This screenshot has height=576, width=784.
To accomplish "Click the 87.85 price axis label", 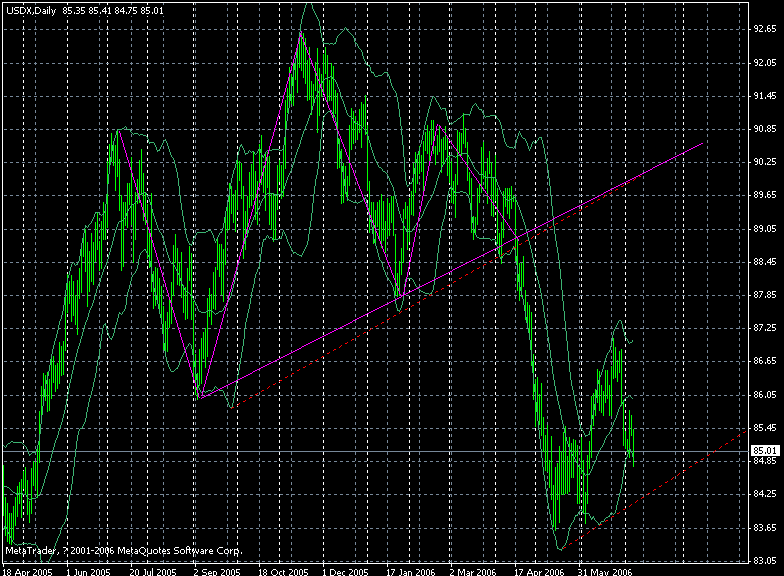I will 766,294.
